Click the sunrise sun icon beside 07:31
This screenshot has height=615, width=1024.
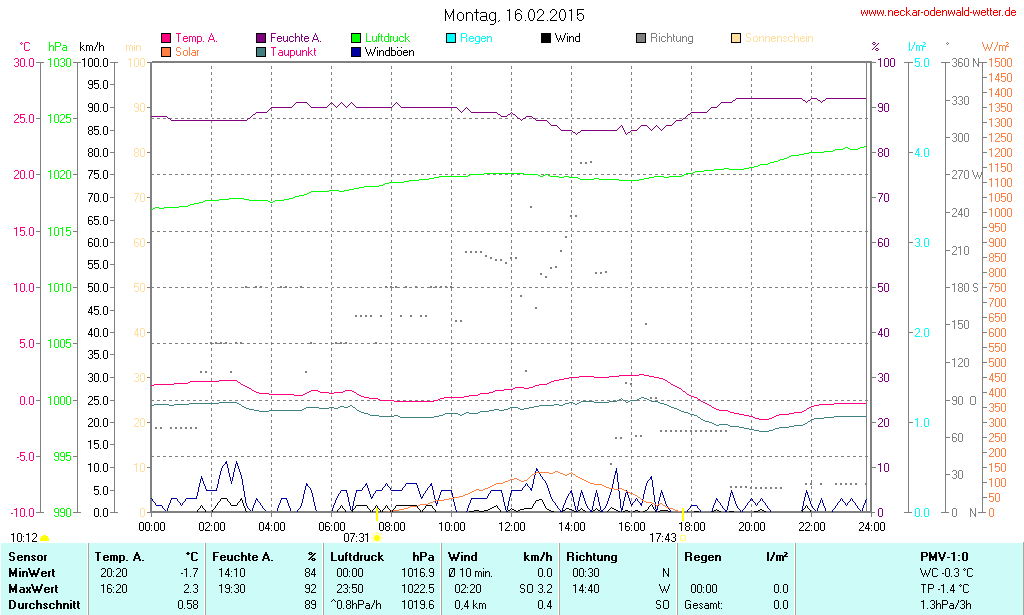(x=377, y=538)
